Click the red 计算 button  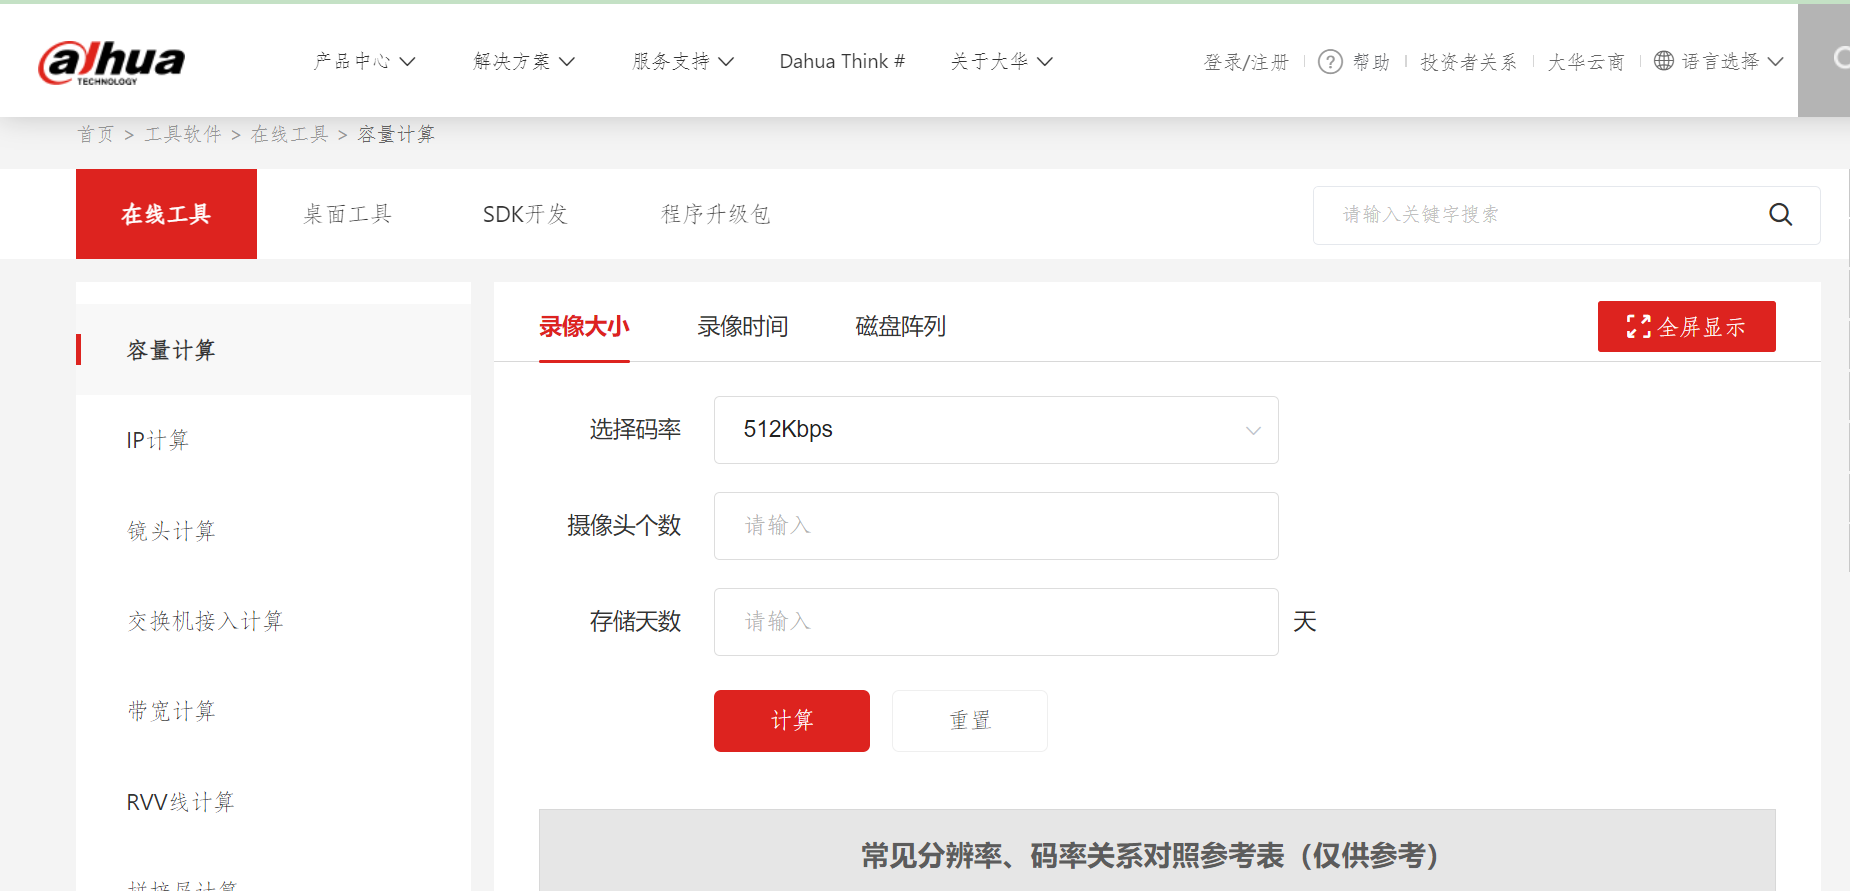tap(792, 721)
